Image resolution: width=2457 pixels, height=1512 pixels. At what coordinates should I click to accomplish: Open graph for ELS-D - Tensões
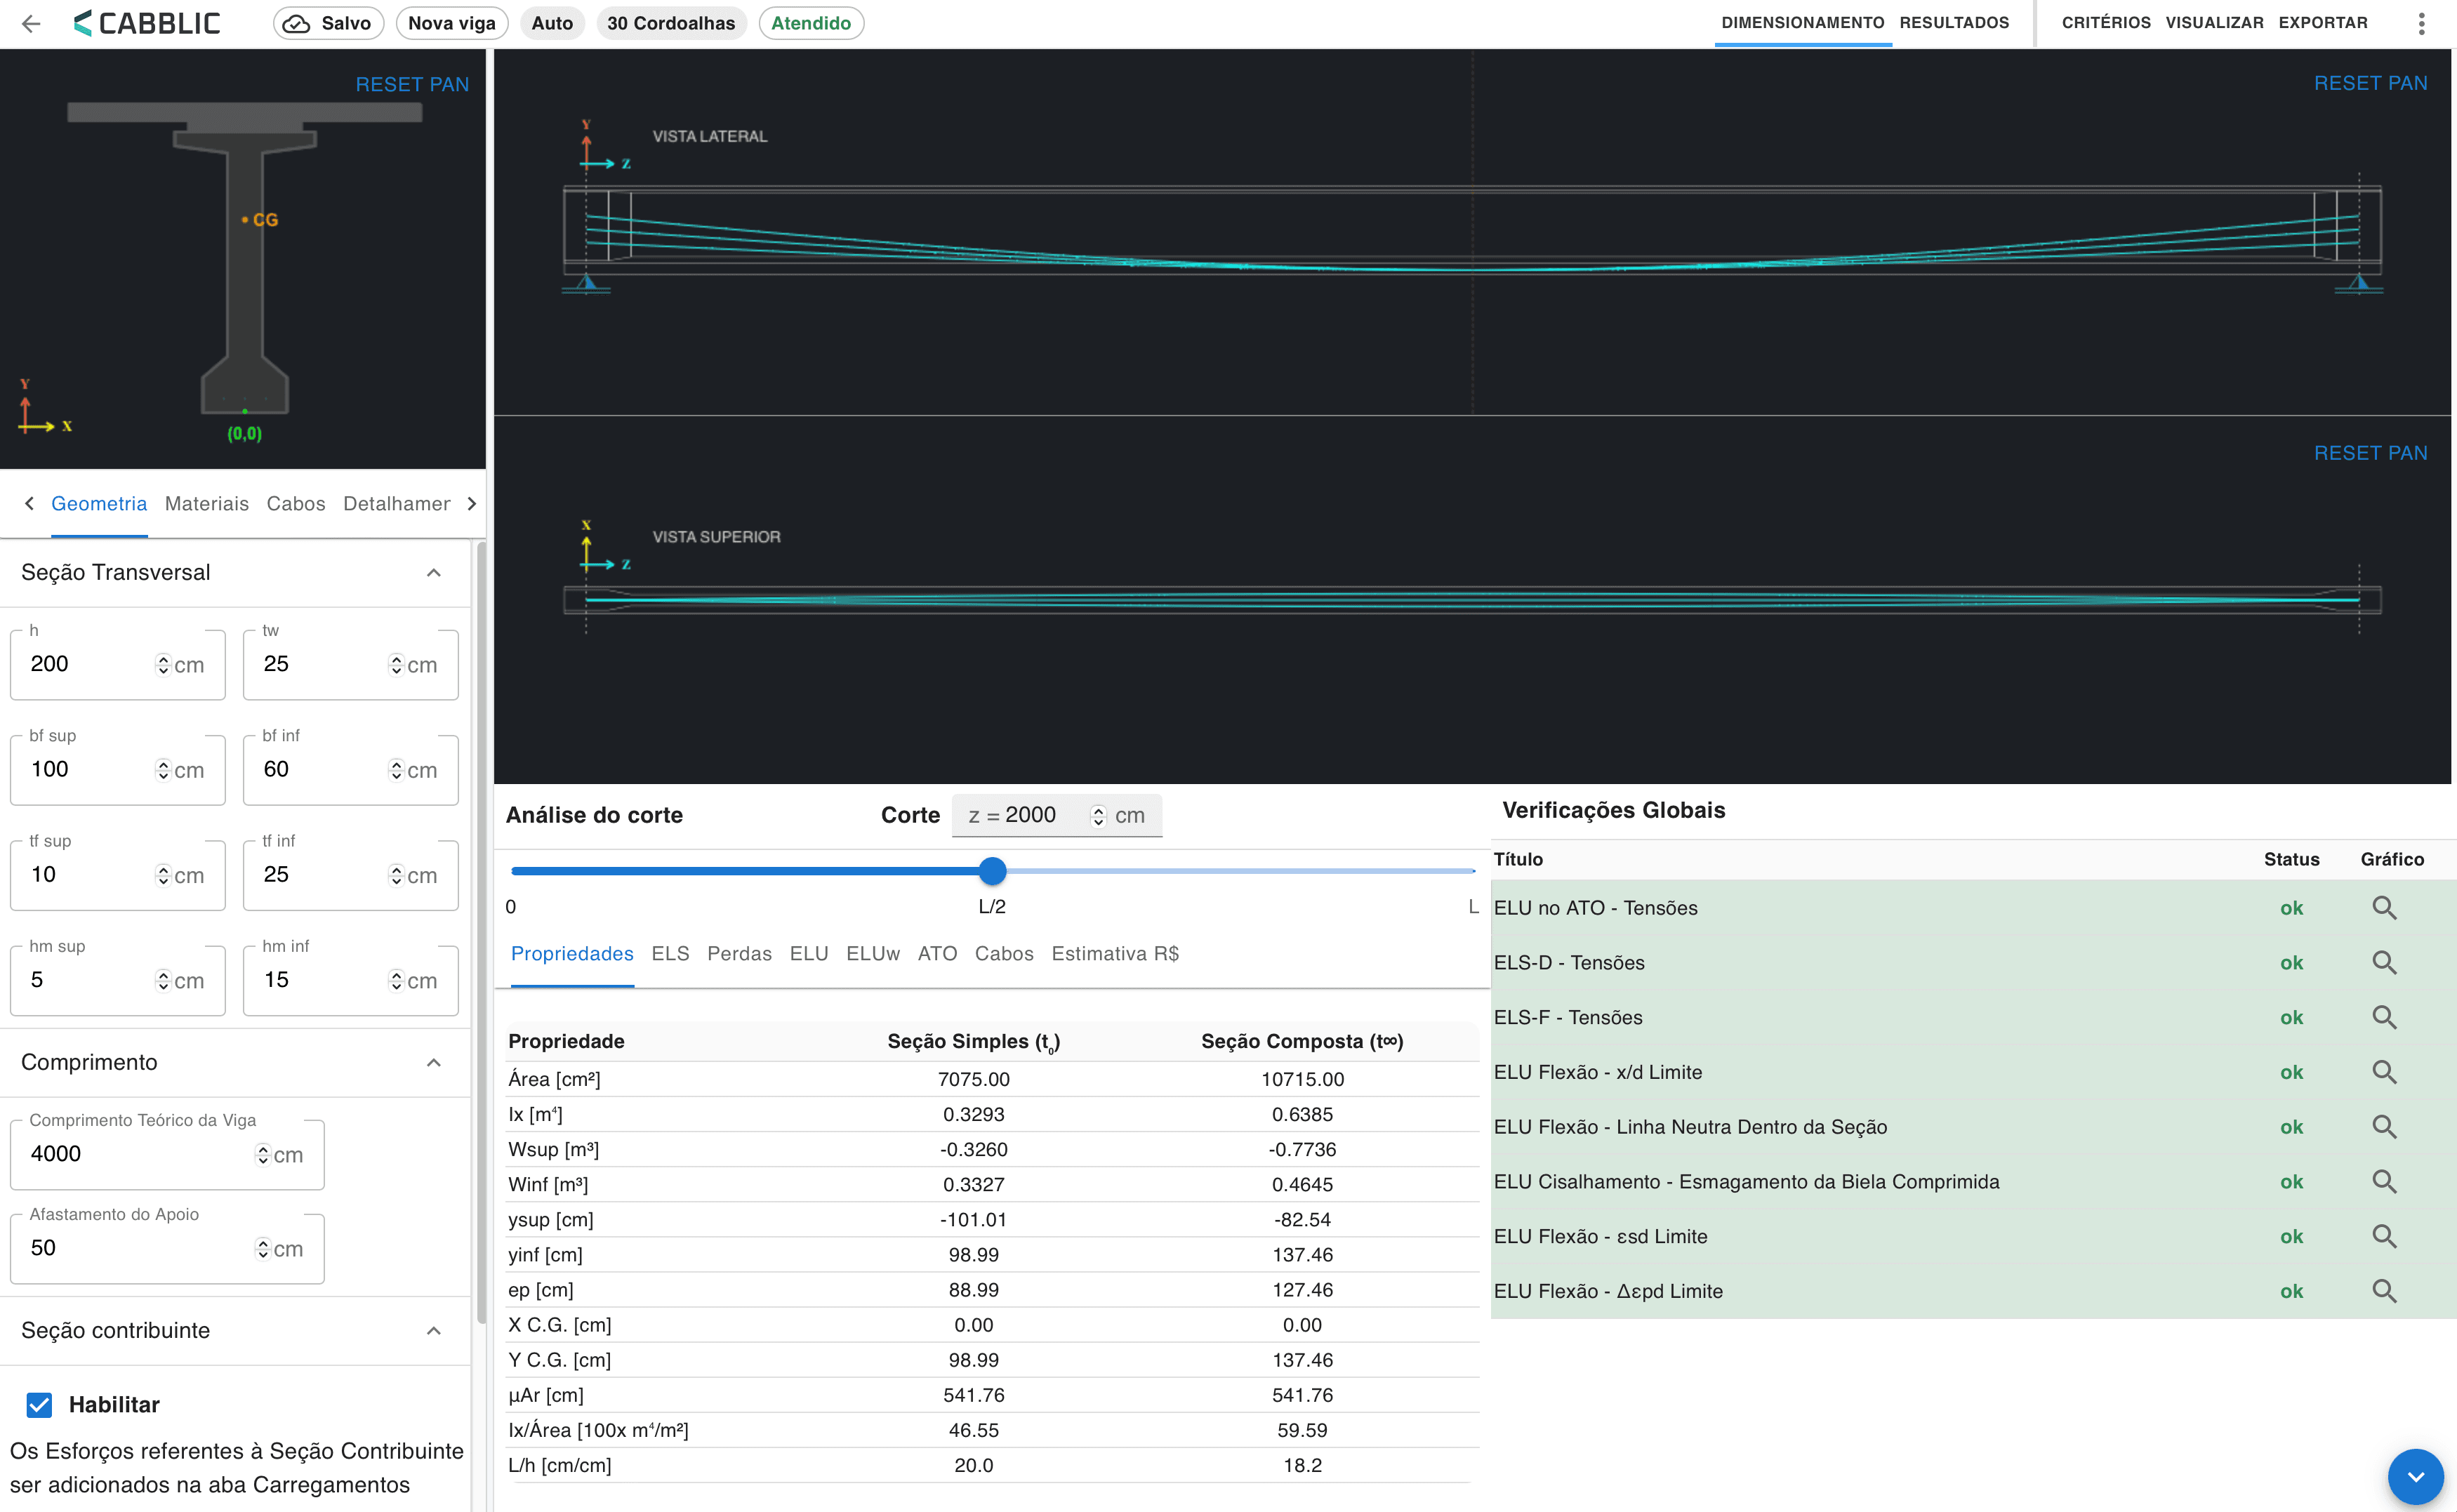2384,963
